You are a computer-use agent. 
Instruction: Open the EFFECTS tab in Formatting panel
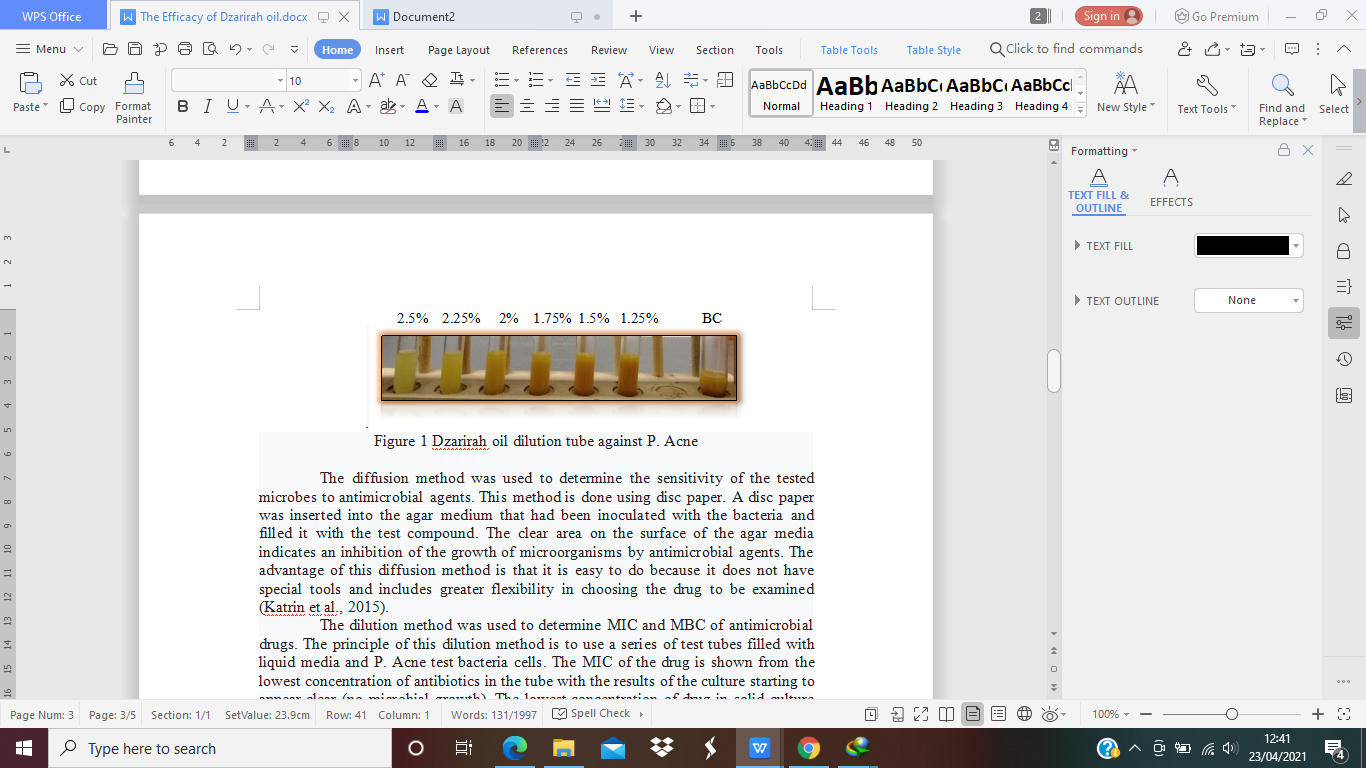[x=1171, y=188]
